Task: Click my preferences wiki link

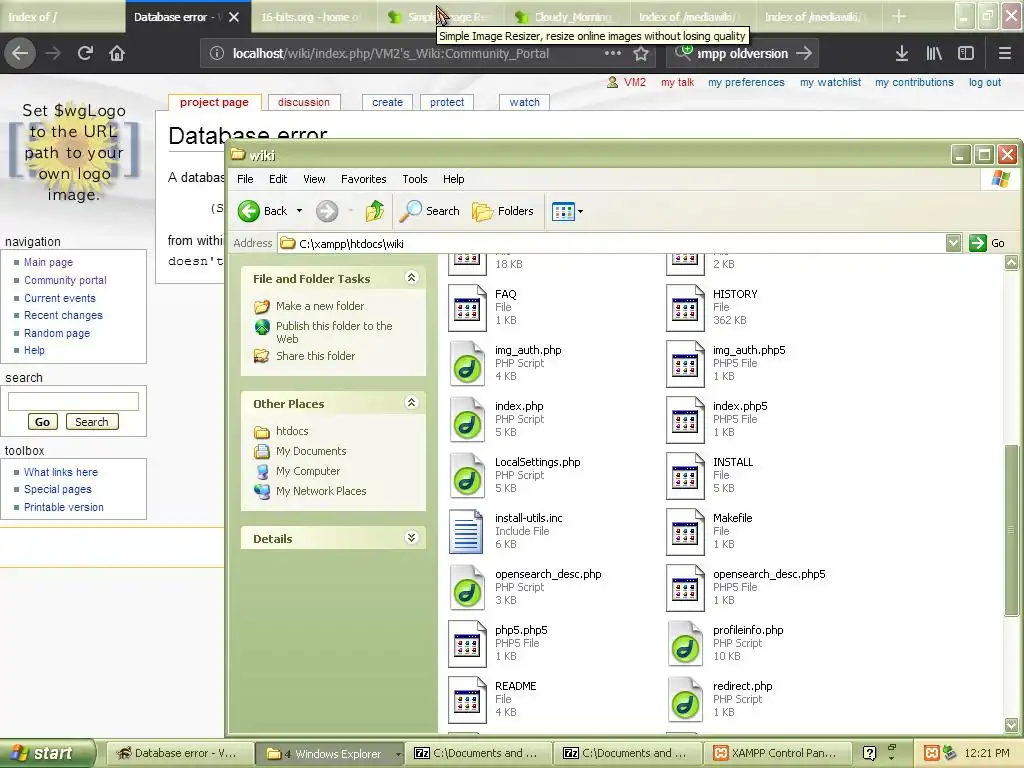Action: point(746,82)
